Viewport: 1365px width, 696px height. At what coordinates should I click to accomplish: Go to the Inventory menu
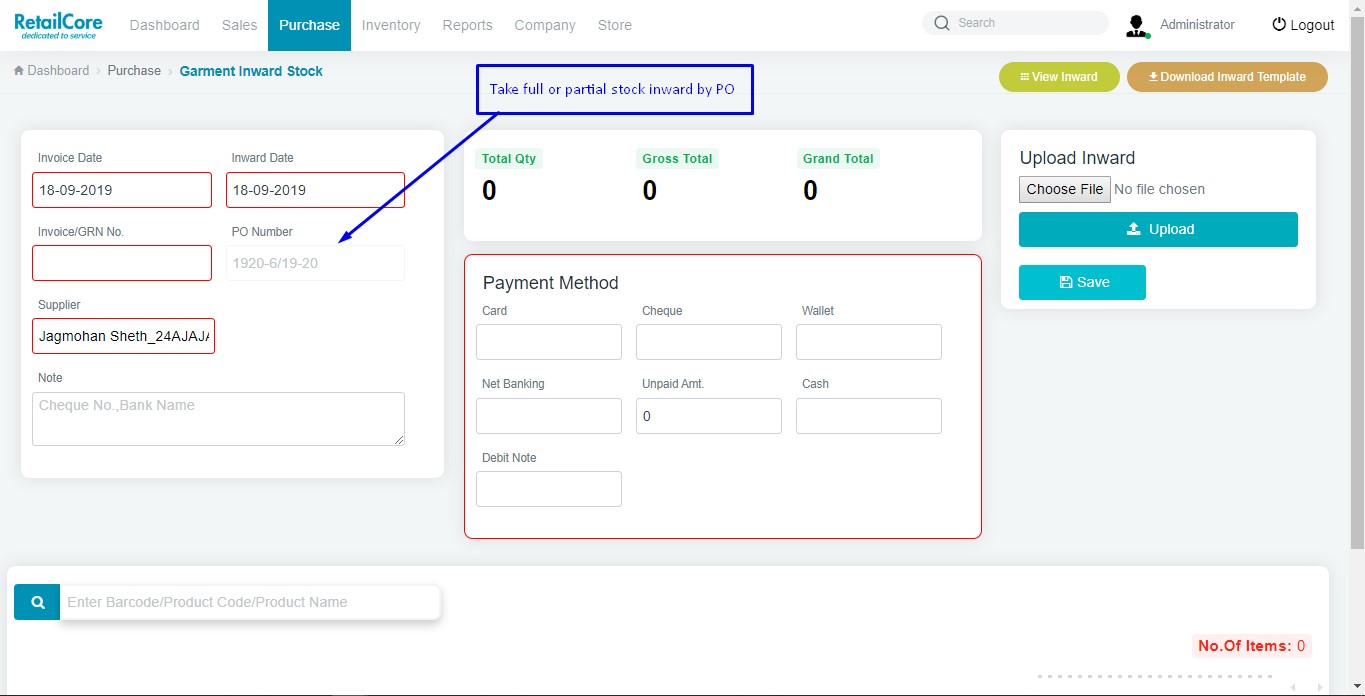390,25
